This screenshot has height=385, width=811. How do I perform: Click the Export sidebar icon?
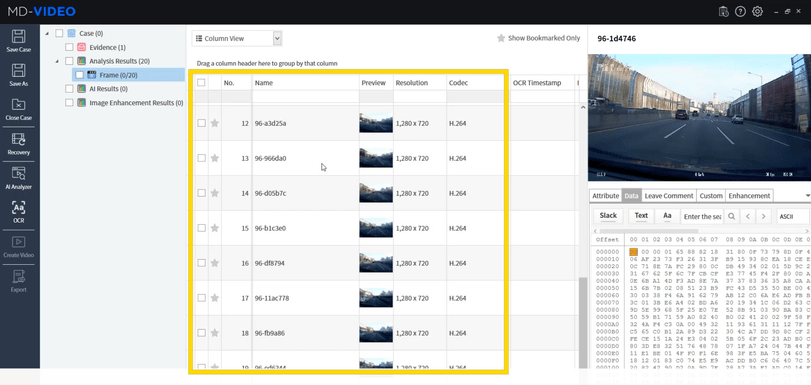click(x=19, y=281)
